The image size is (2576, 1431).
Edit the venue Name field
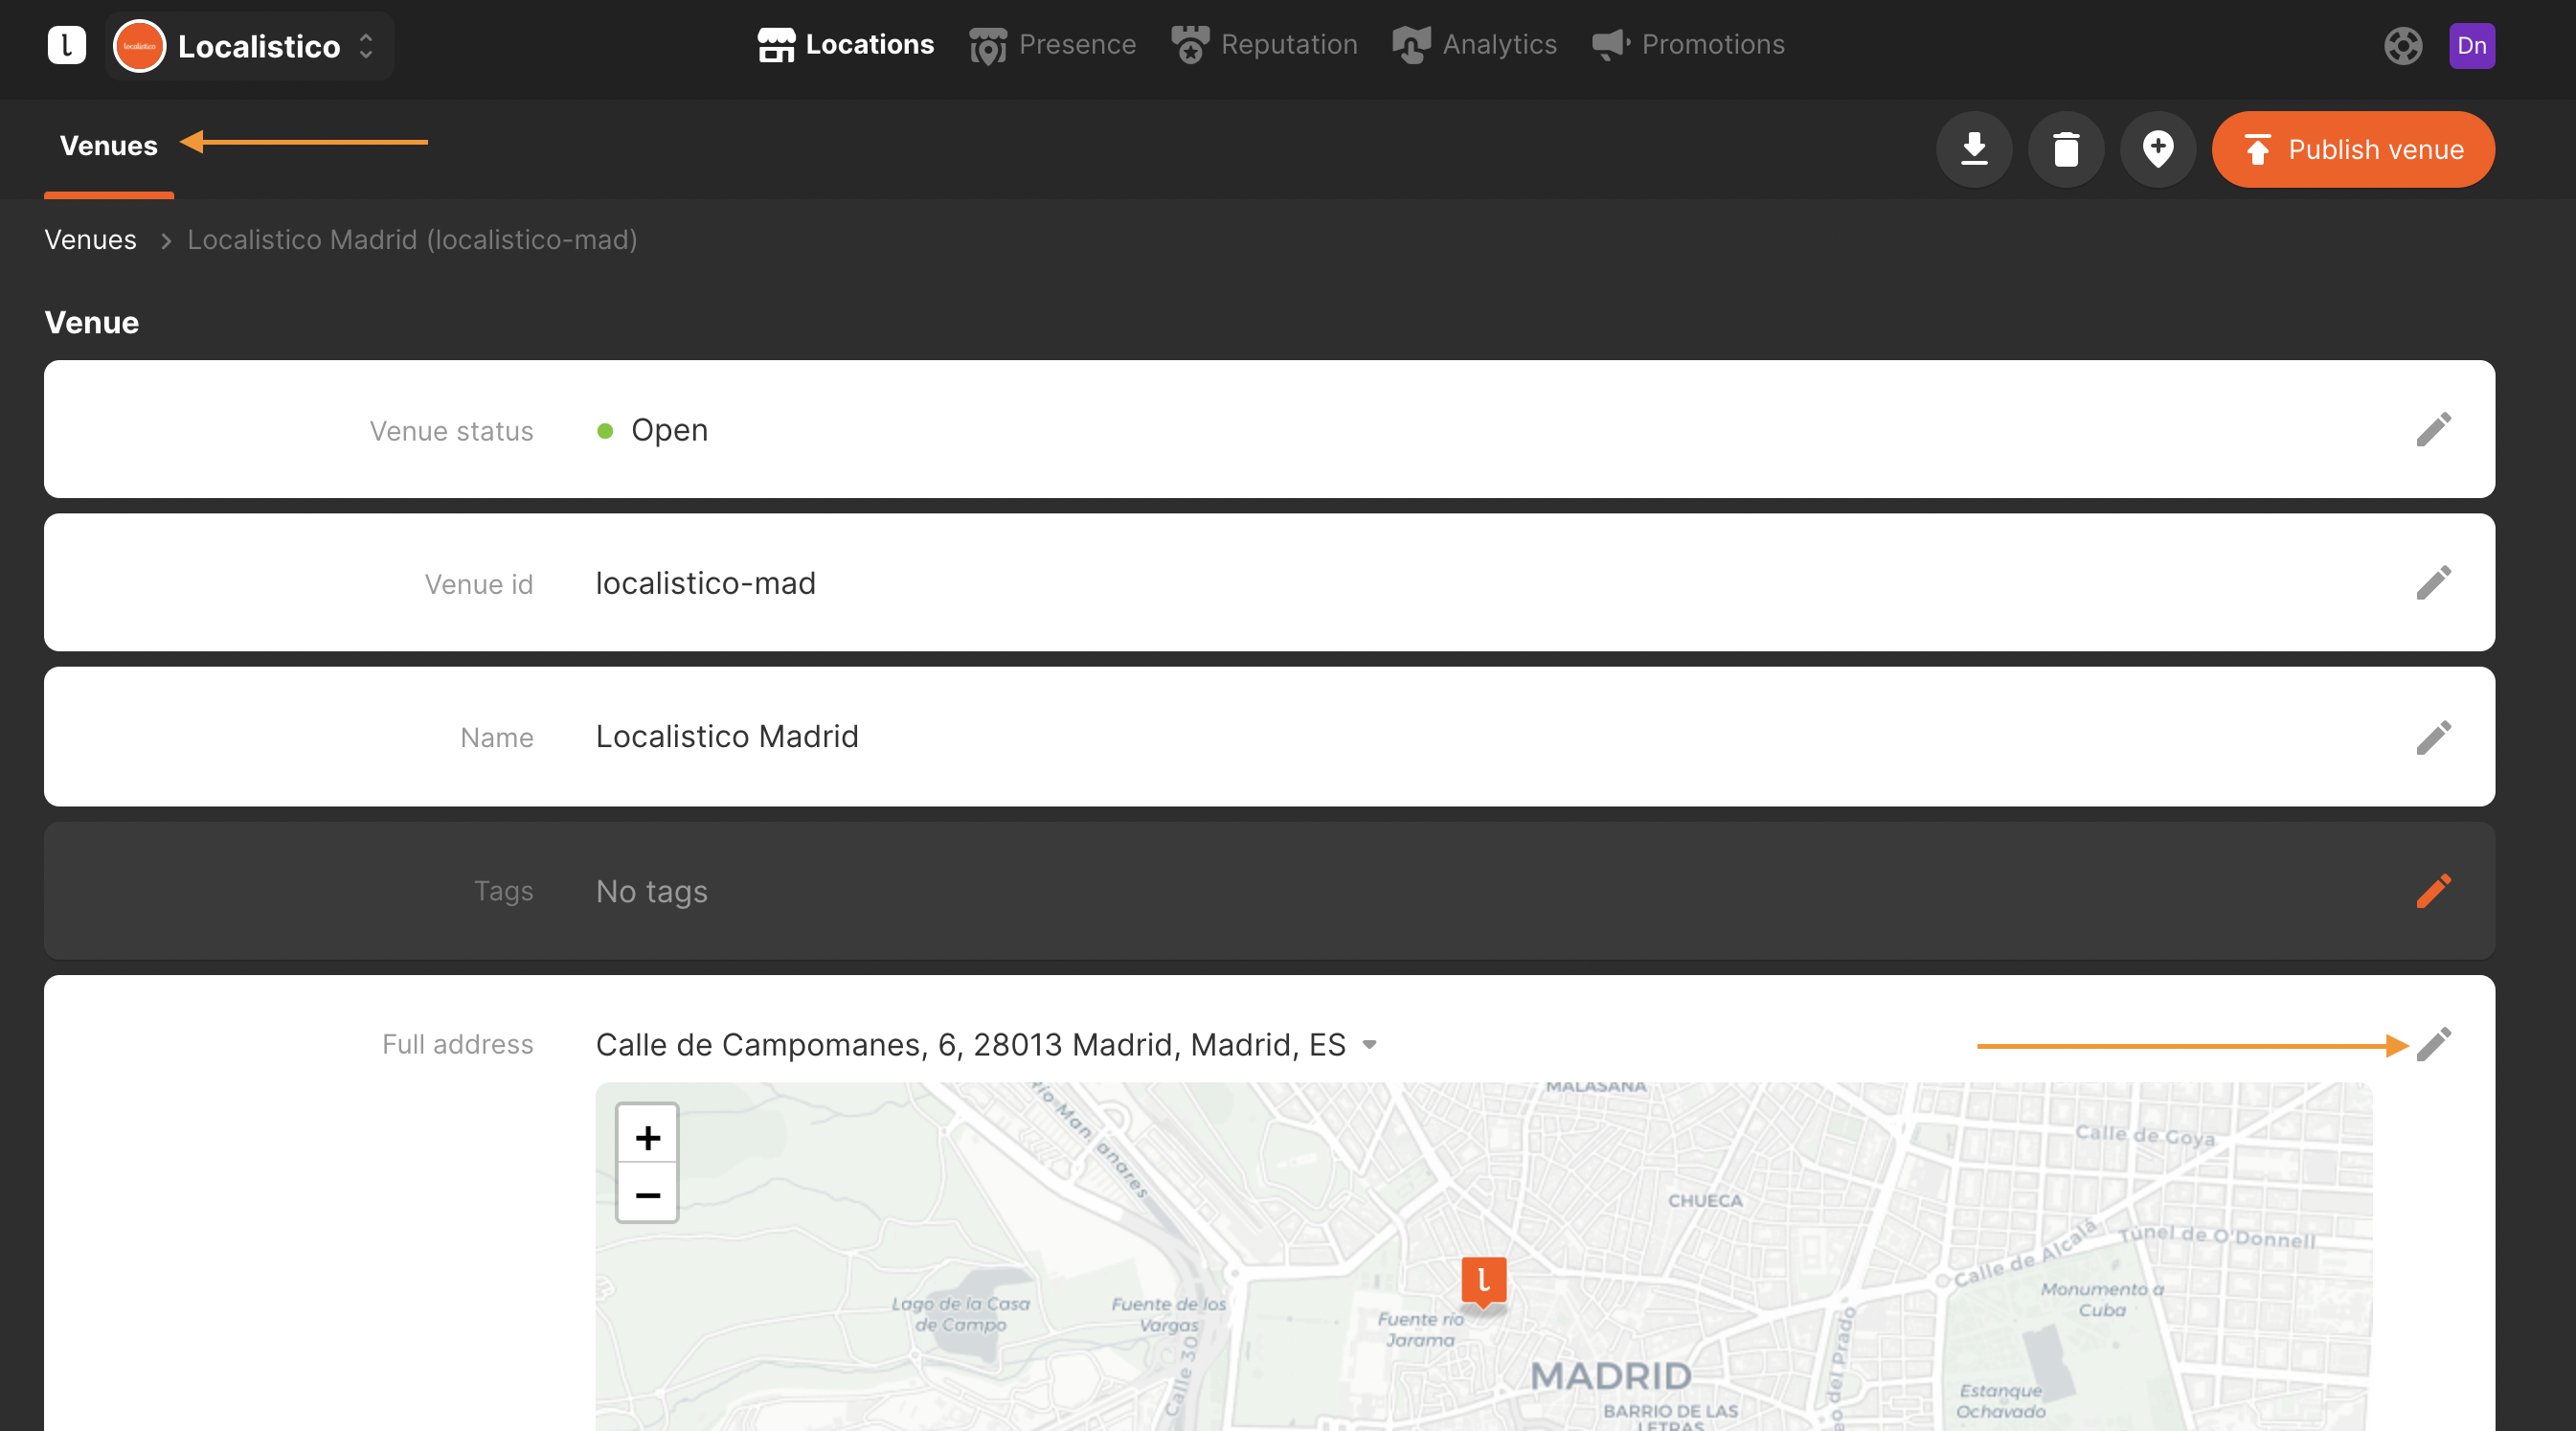pos(2434,737)
